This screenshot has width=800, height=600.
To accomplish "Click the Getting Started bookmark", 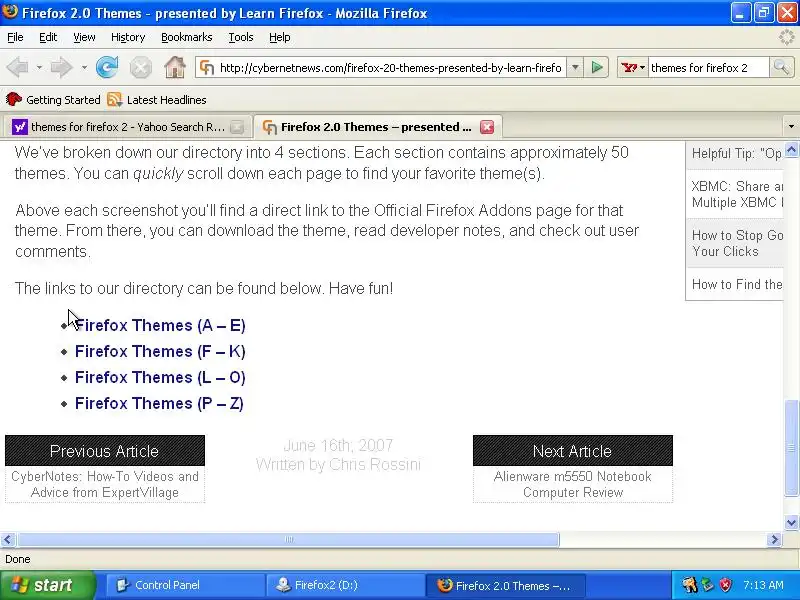I will pyautogui.click(x=53, y=99).
